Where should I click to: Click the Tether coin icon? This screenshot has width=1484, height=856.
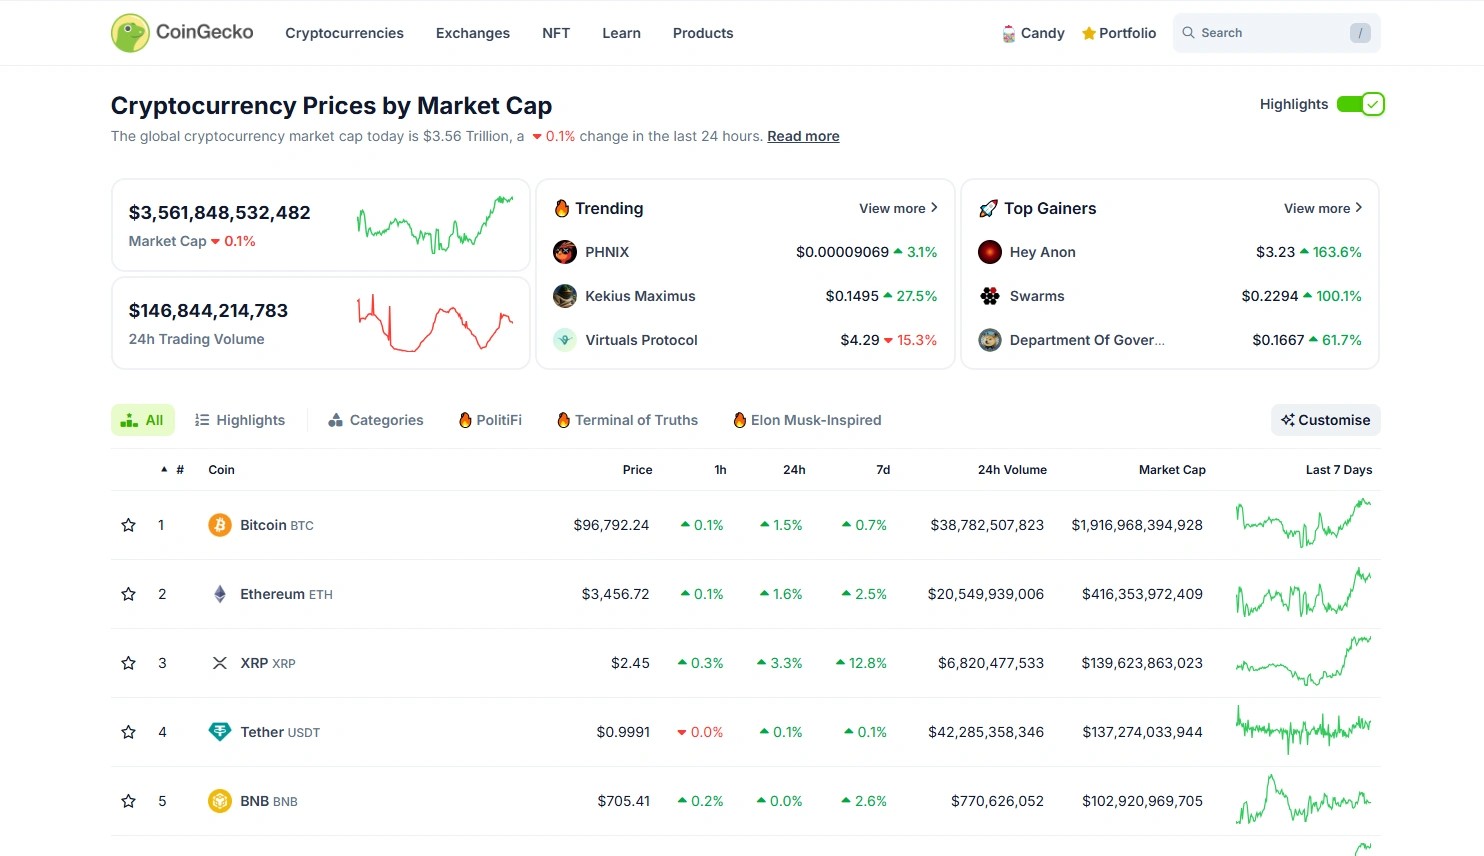[220, 732]
